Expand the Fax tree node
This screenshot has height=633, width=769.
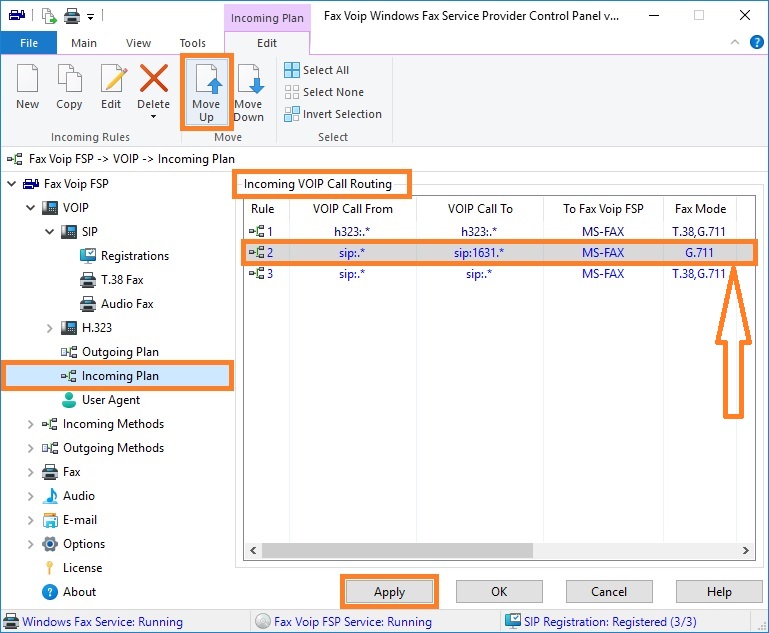[30, 472]
